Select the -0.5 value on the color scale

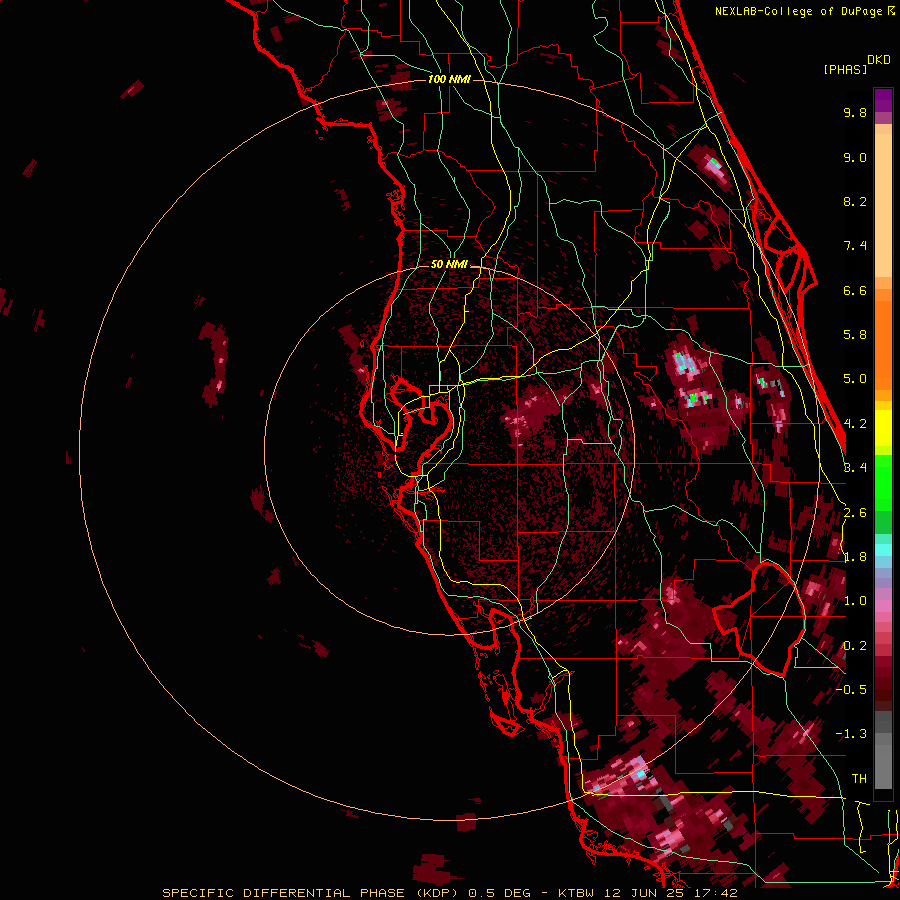coord(851,690)
